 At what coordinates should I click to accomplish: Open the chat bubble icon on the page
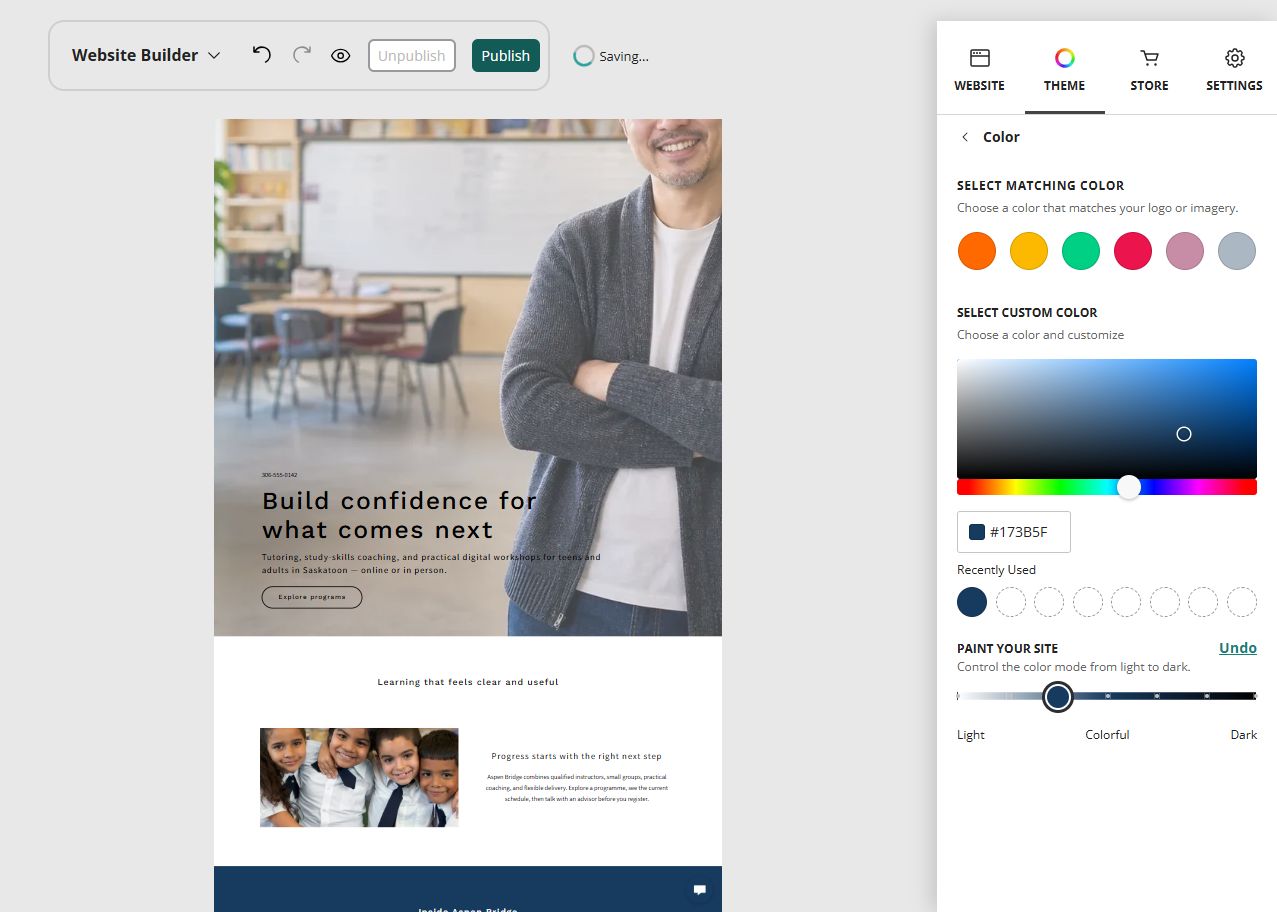[700, 890]
